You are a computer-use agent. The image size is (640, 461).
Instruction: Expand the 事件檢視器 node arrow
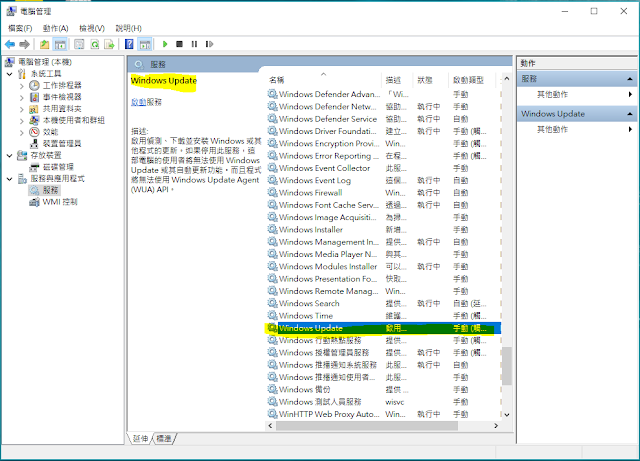(x=22, y=97)
